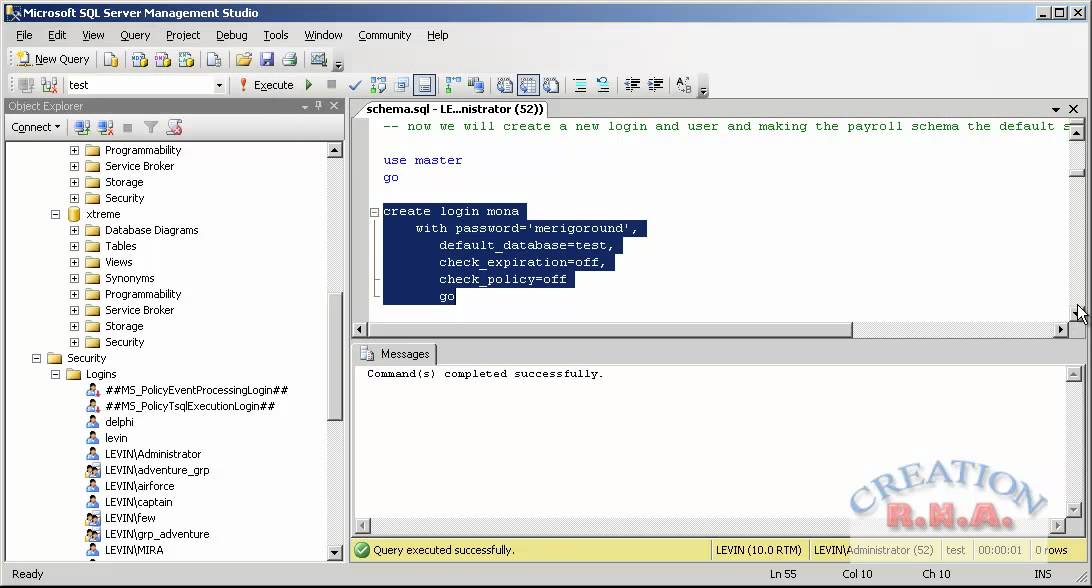Viewport: 1092px width, 588px height.
Task: Open the Activity Monitor icon
Action: [x=319, y=60]
